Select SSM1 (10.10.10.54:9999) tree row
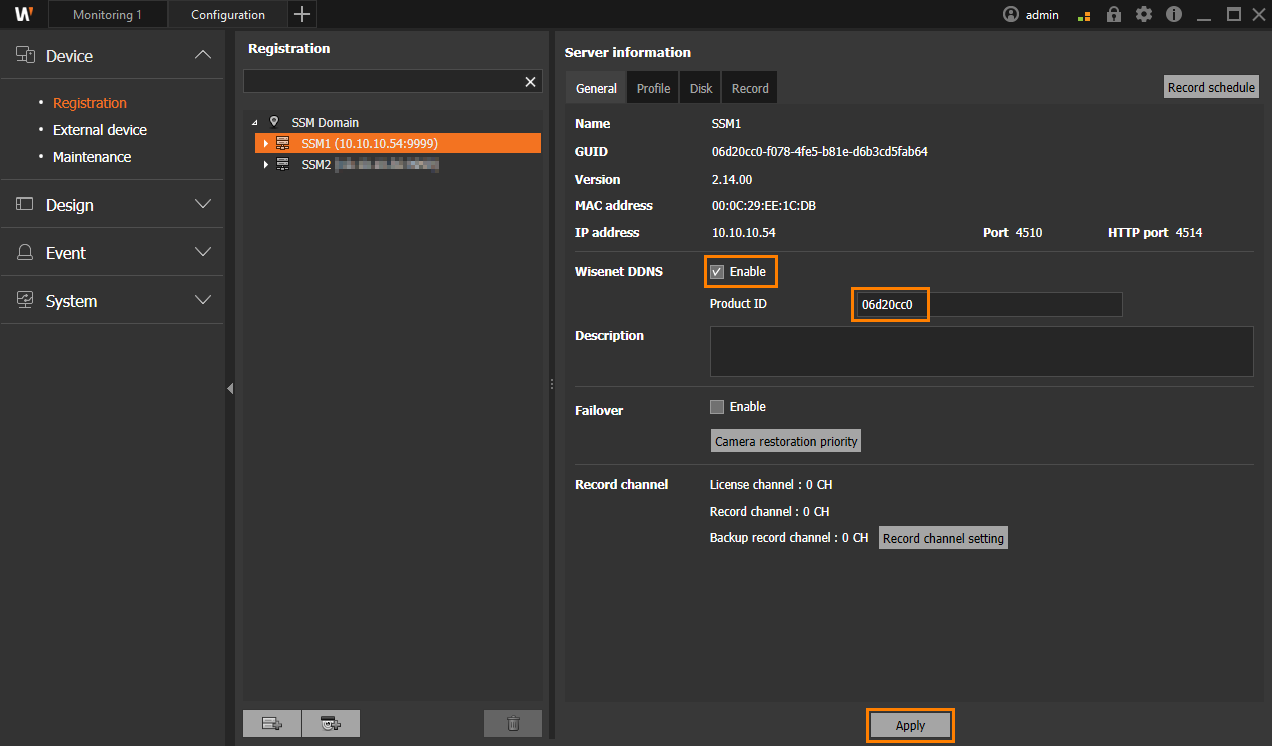This screenshot has width=1272, height=746. click(x=398, y=144)
